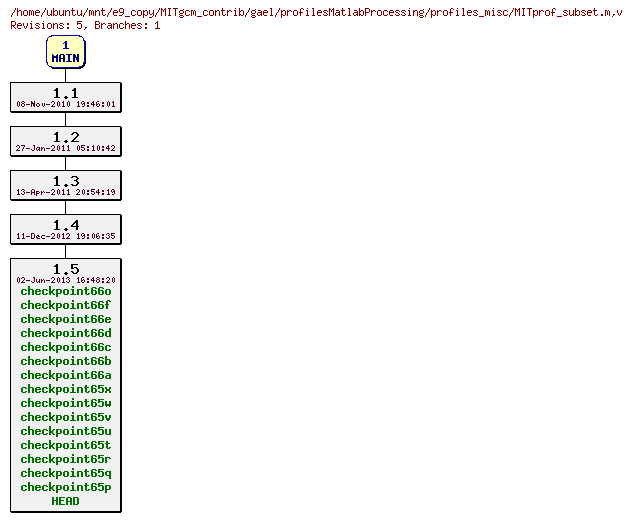Select tag checkpoint66f
This screenshot has width=632, height=521.
(x=65, y=305)
